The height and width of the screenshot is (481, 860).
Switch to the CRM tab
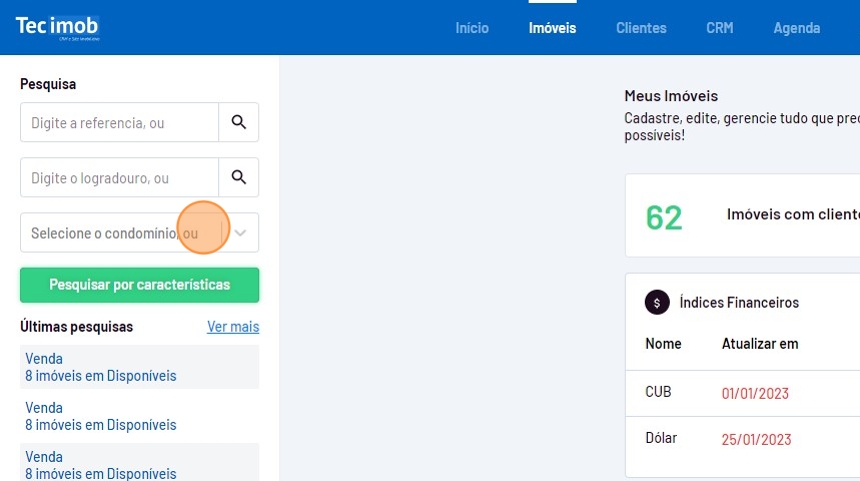tap(719, 28)
